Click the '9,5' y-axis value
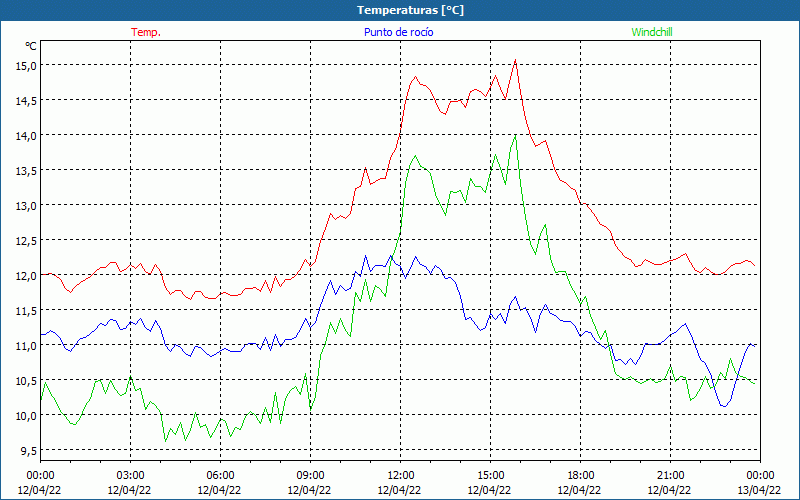Screen dimensions: 800x500 (x=28, y=451)
